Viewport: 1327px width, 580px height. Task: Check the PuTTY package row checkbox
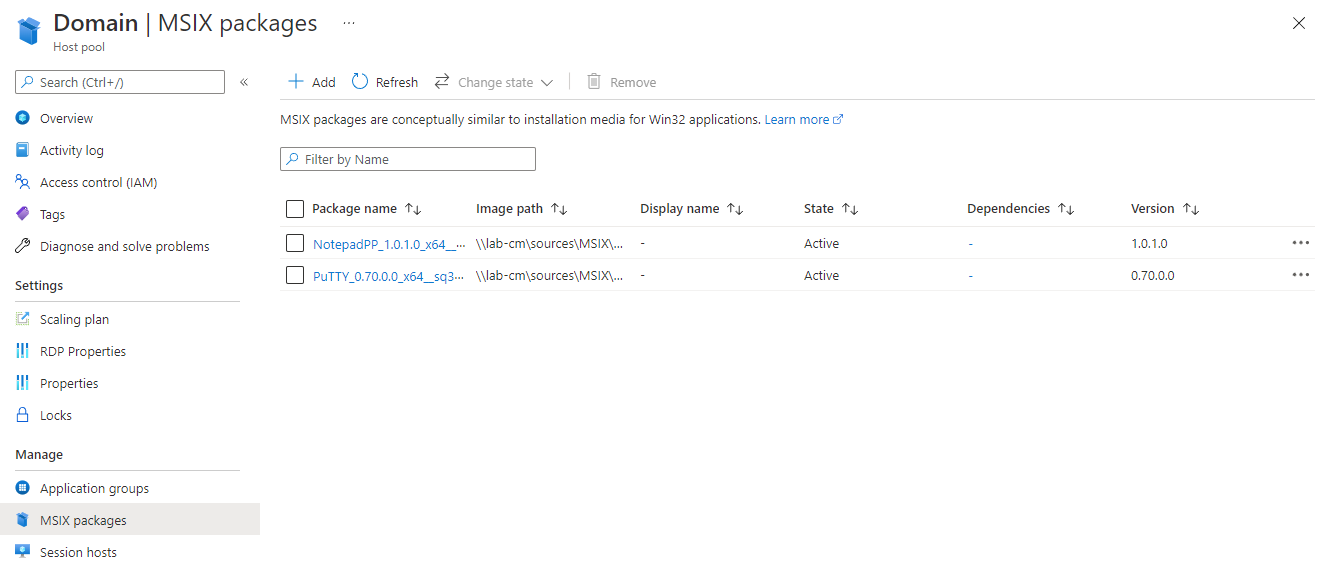coord(294,275)
